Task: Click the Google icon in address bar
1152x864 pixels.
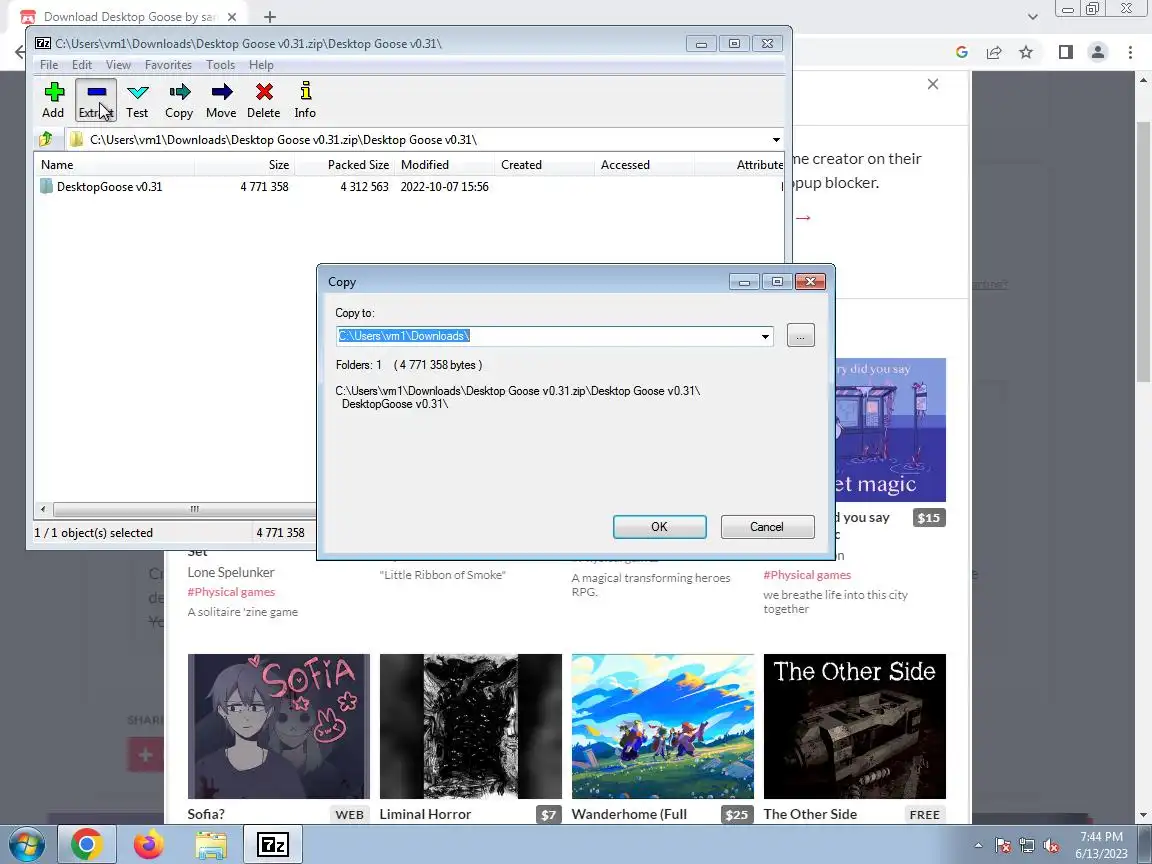Action: coord(962,52)
